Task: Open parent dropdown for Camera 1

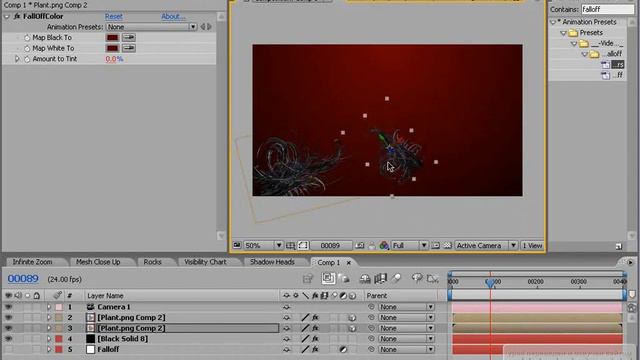Action: 406,307
